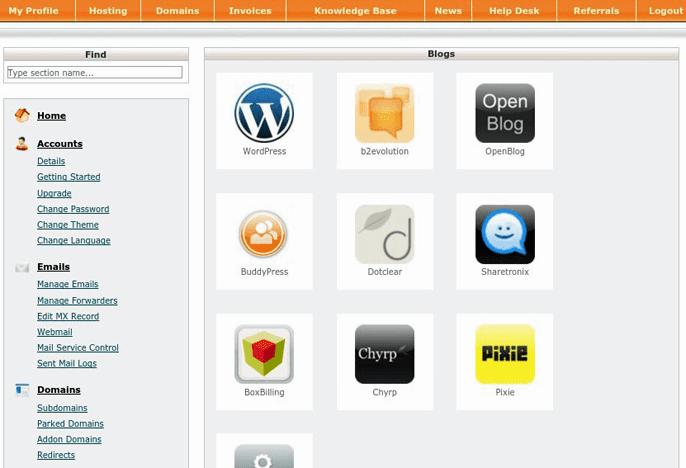This screenshot has height=468, width=686.
Task: Open the Sharetronix app icon
Action: (505, 234)
